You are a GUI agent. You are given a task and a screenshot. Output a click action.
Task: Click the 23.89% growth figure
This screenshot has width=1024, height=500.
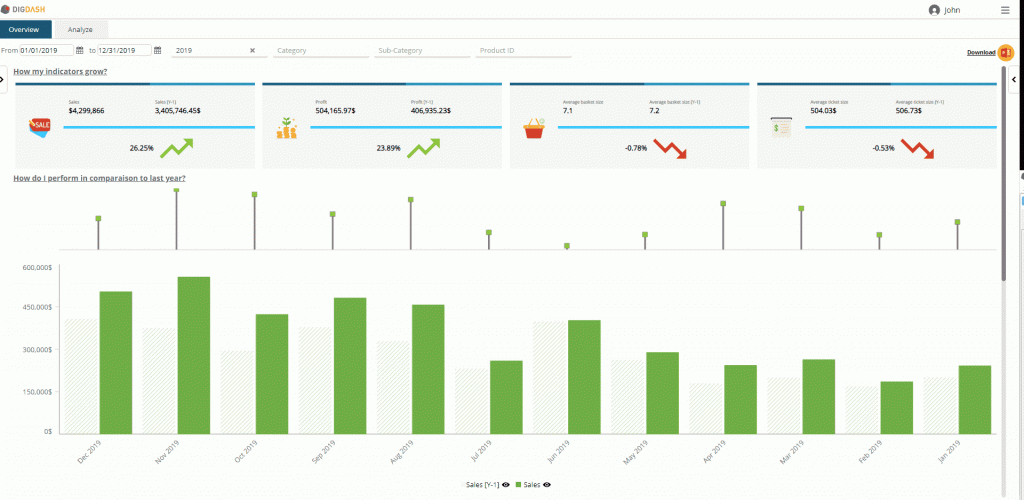click(389, 148)
